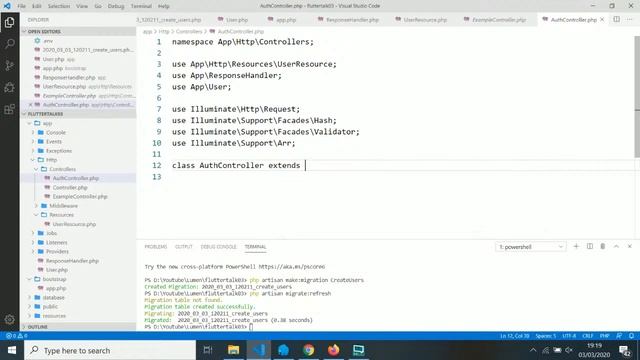Image resolution: width=640 pixels, height=360 pixels.
Task: Open the Help menu
Action: [164, 6]
